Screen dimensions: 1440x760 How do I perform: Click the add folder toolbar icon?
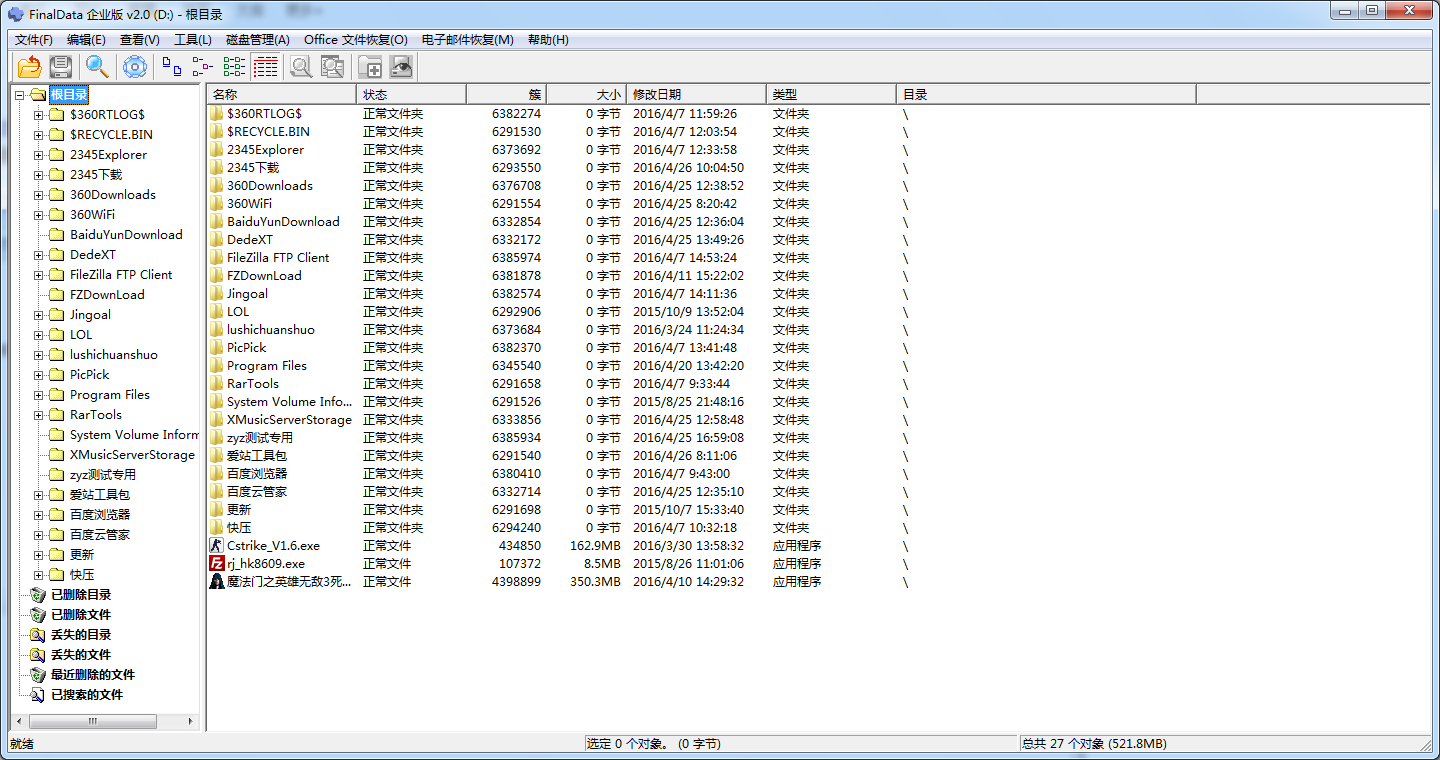click(370, 66)
